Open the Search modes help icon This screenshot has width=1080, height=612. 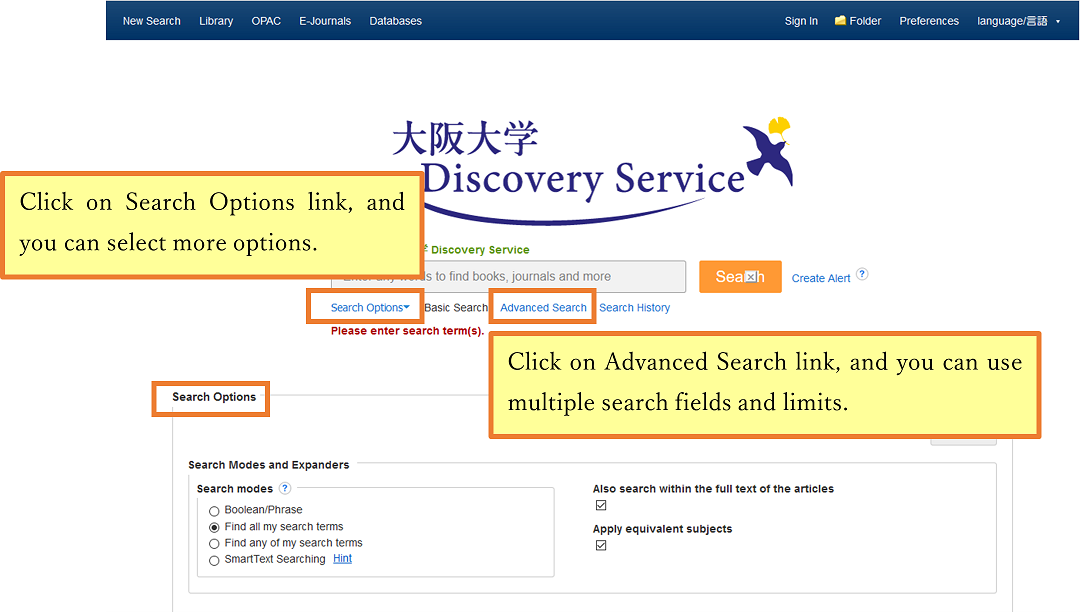coord(284,488)
